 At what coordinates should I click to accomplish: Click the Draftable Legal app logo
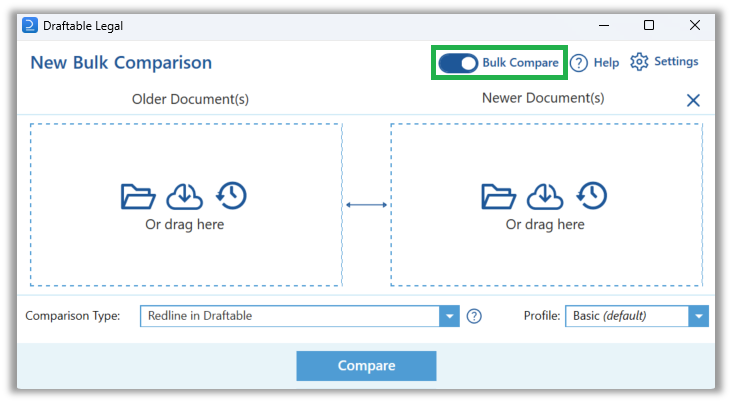pyautogui.click(x=29, y=25)
